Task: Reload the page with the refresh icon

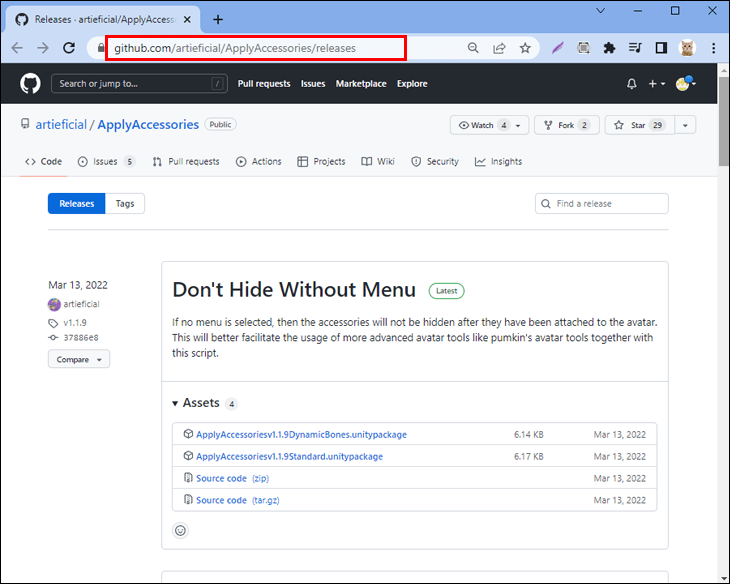Action: point(69,47)
